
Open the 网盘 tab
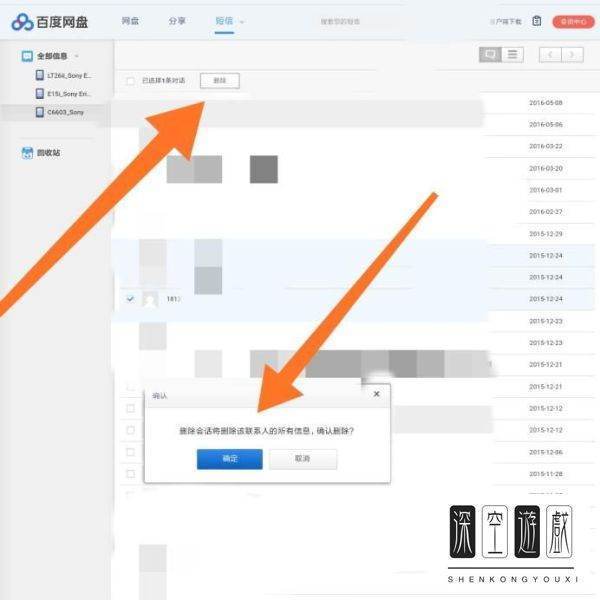coord(130,21)
